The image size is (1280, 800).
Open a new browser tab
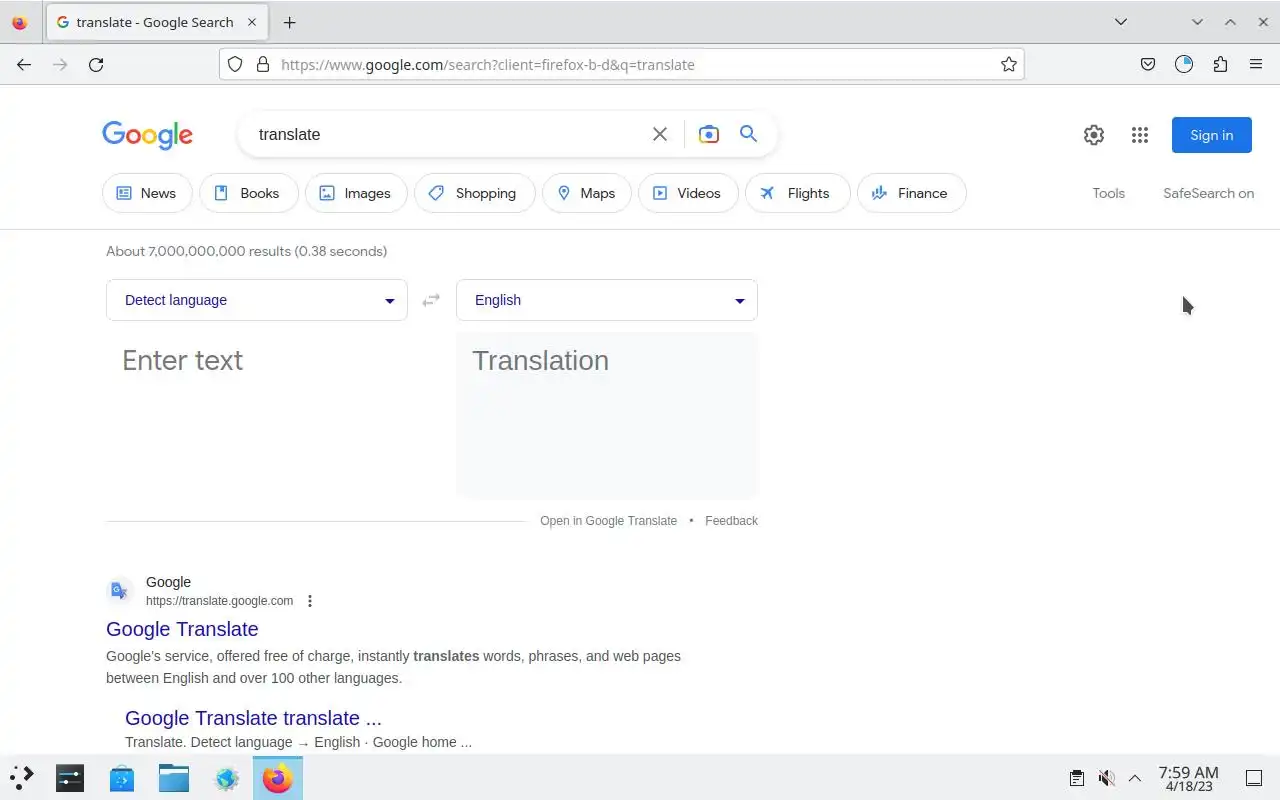[x=289, y=22]
